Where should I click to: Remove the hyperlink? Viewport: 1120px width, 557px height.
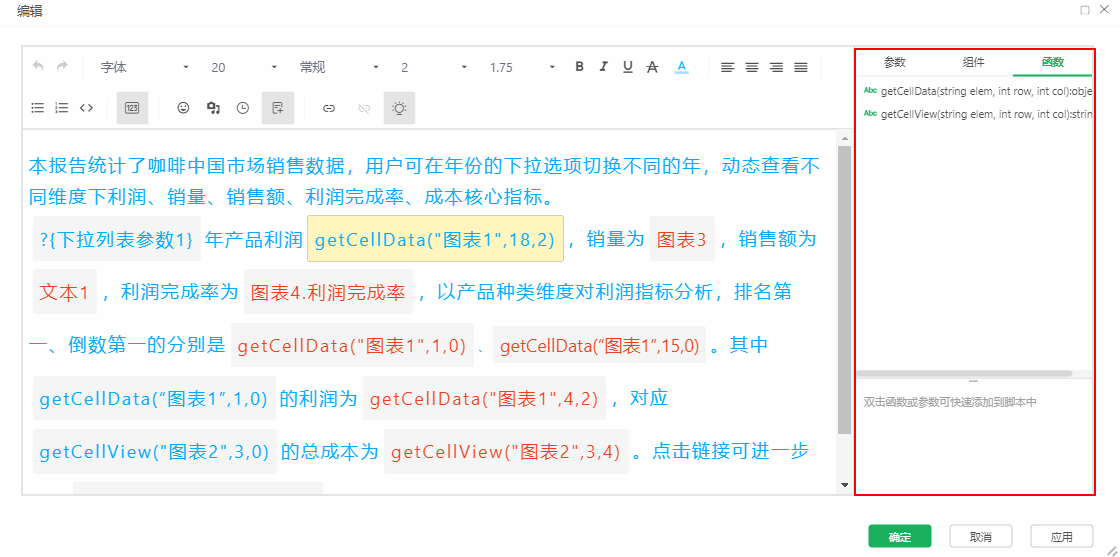pyautogui.click(x=364, y=109)
